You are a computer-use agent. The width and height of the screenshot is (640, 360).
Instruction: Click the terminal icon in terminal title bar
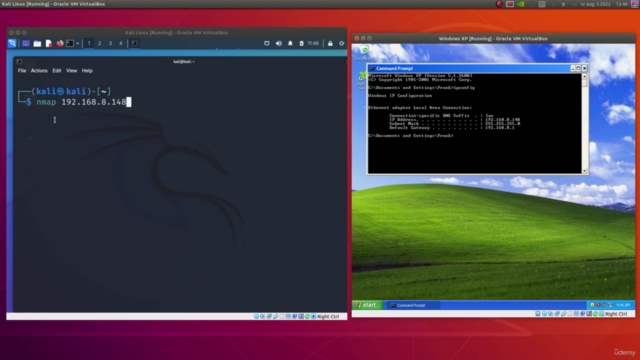click(19, 62)
